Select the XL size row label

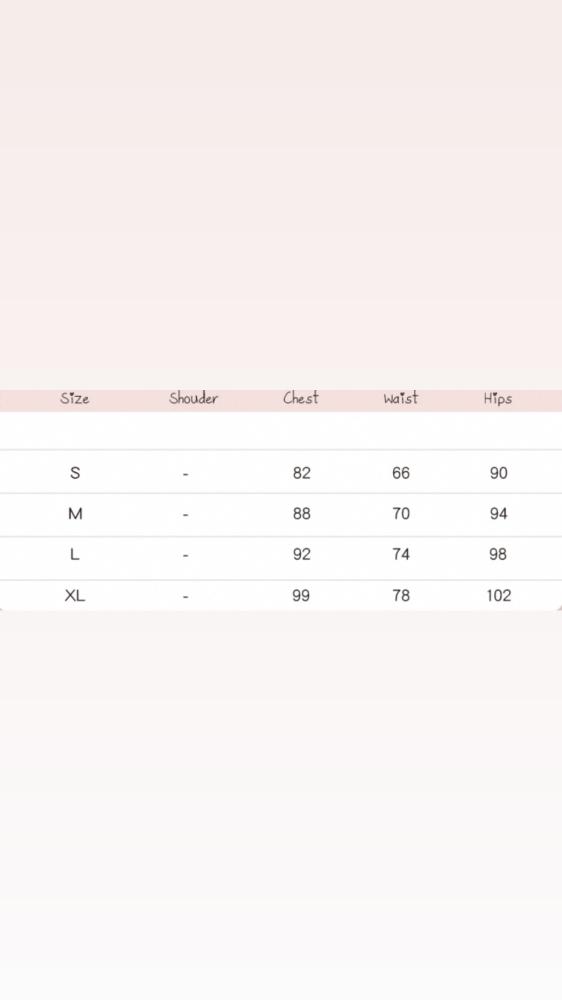(75, 595)
